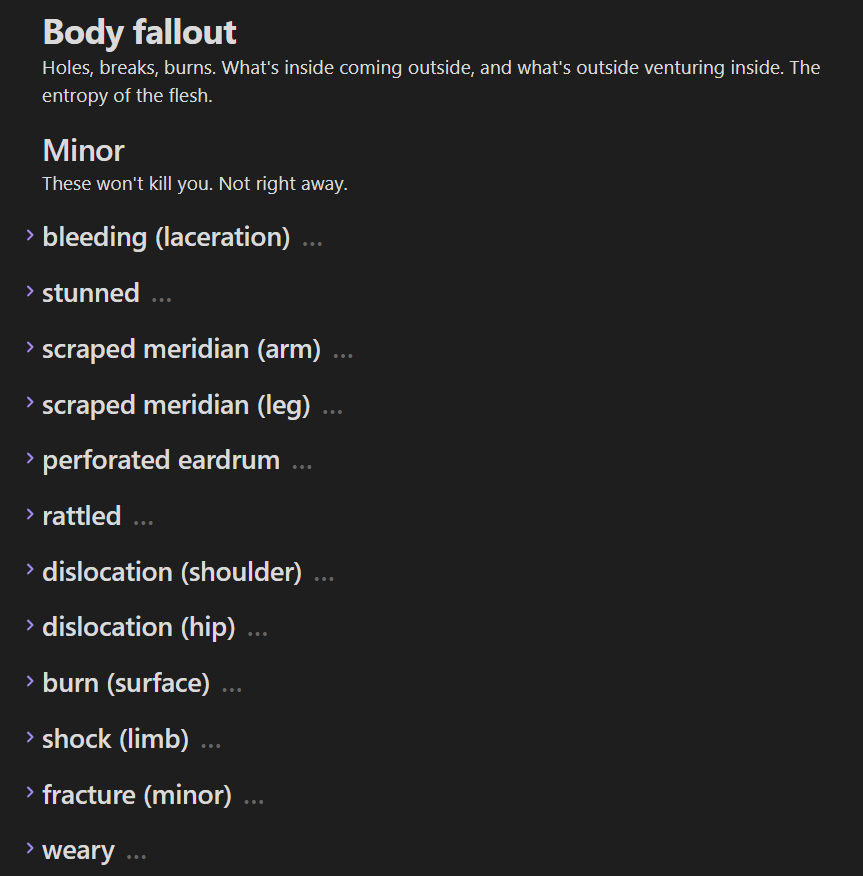Expand scraped meridian (leg) chevron
This screenshot has height=876, width=863.
pos(30,403)
